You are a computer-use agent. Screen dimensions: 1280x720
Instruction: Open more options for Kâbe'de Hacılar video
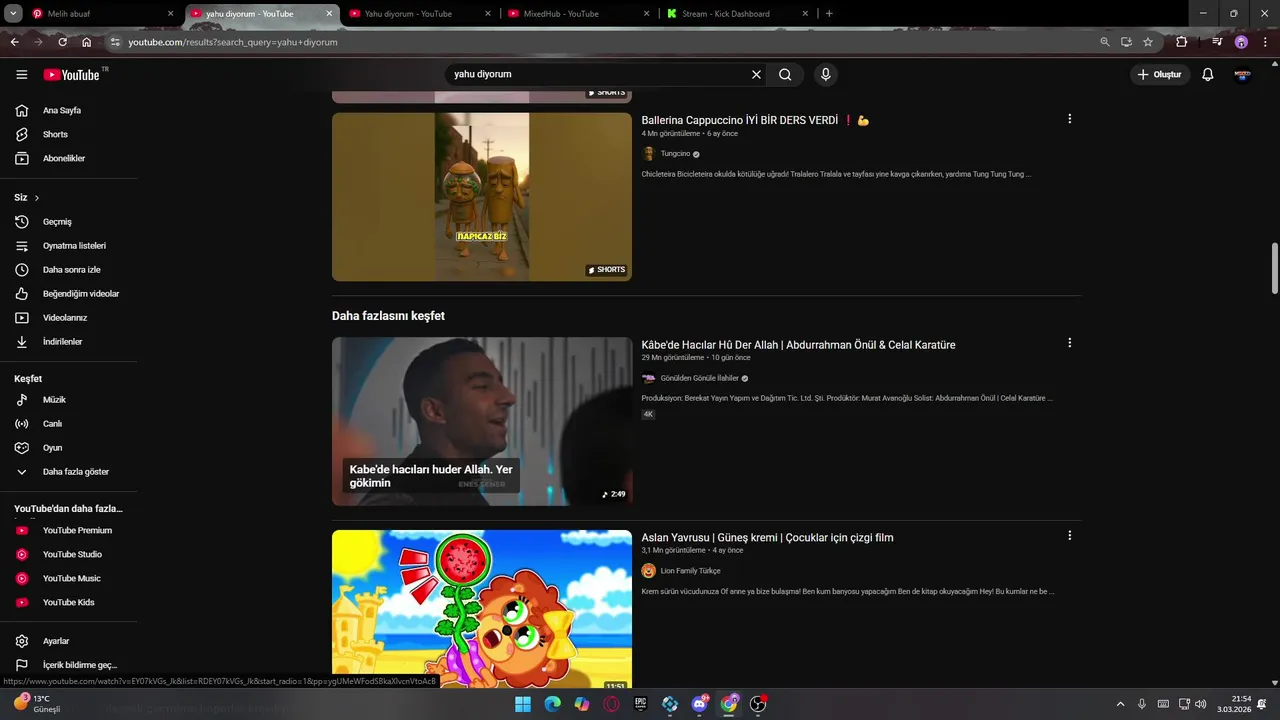tap(1069, 343)
